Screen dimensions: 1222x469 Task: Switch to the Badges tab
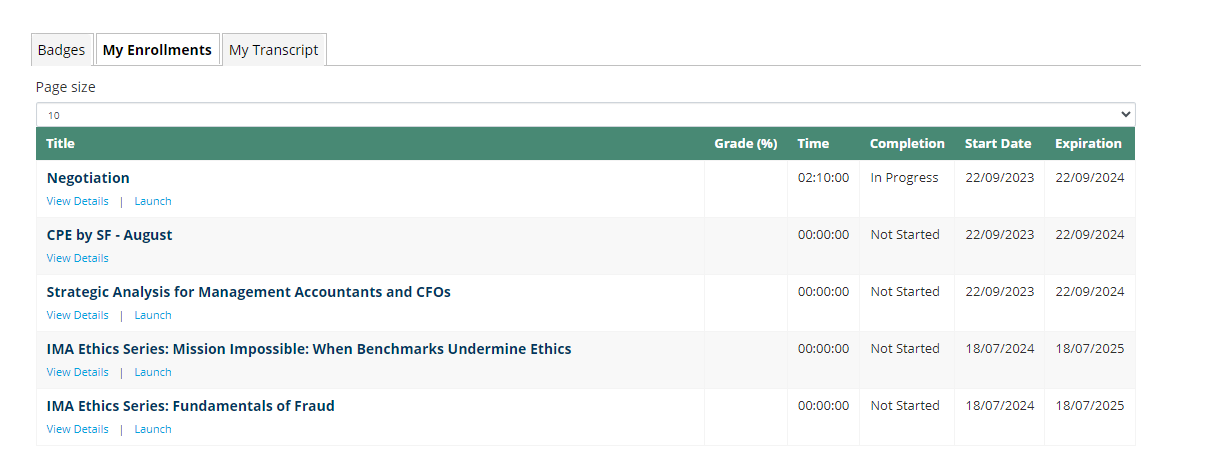pyautogui.click(x=62, y=50)
